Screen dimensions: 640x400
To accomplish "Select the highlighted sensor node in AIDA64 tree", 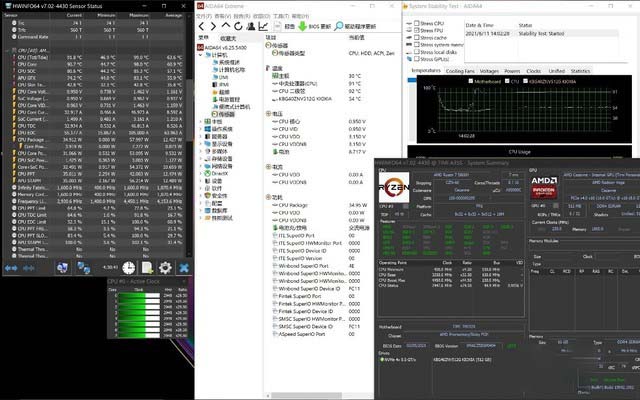I will click(x=224, y=114).
